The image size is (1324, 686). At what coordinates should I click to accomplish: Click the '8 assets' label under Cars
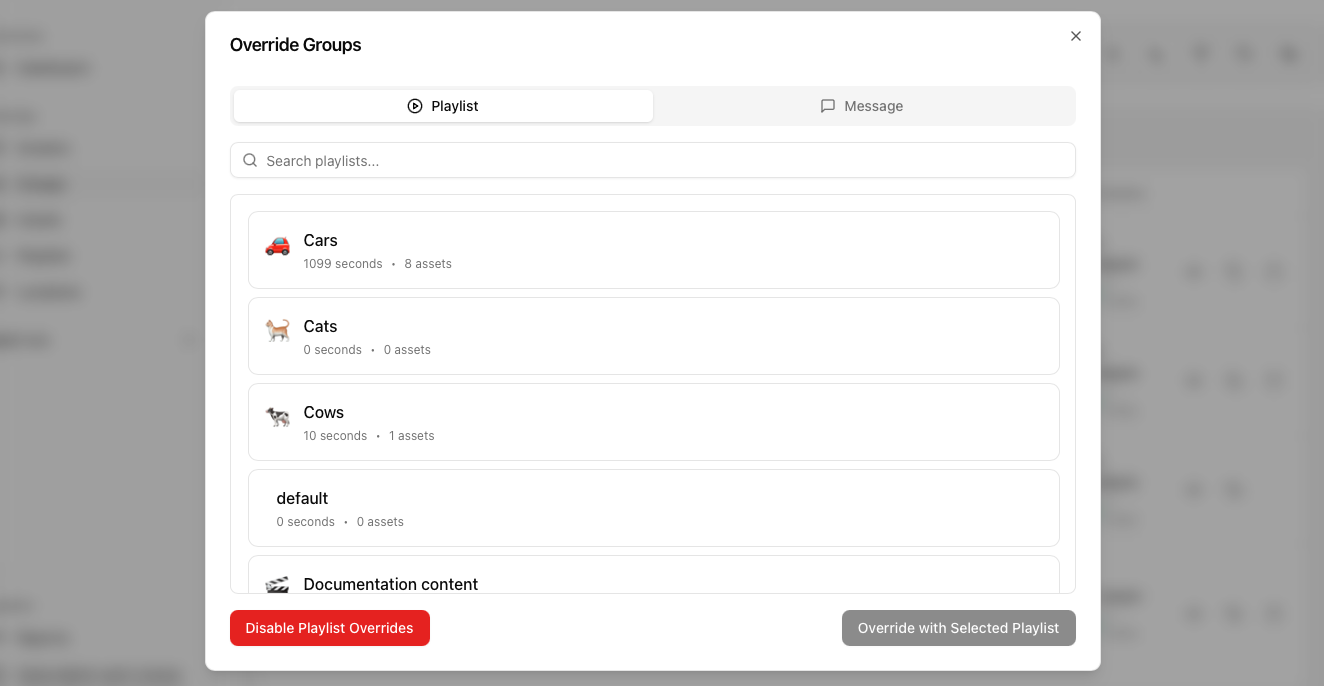(428, 264)
